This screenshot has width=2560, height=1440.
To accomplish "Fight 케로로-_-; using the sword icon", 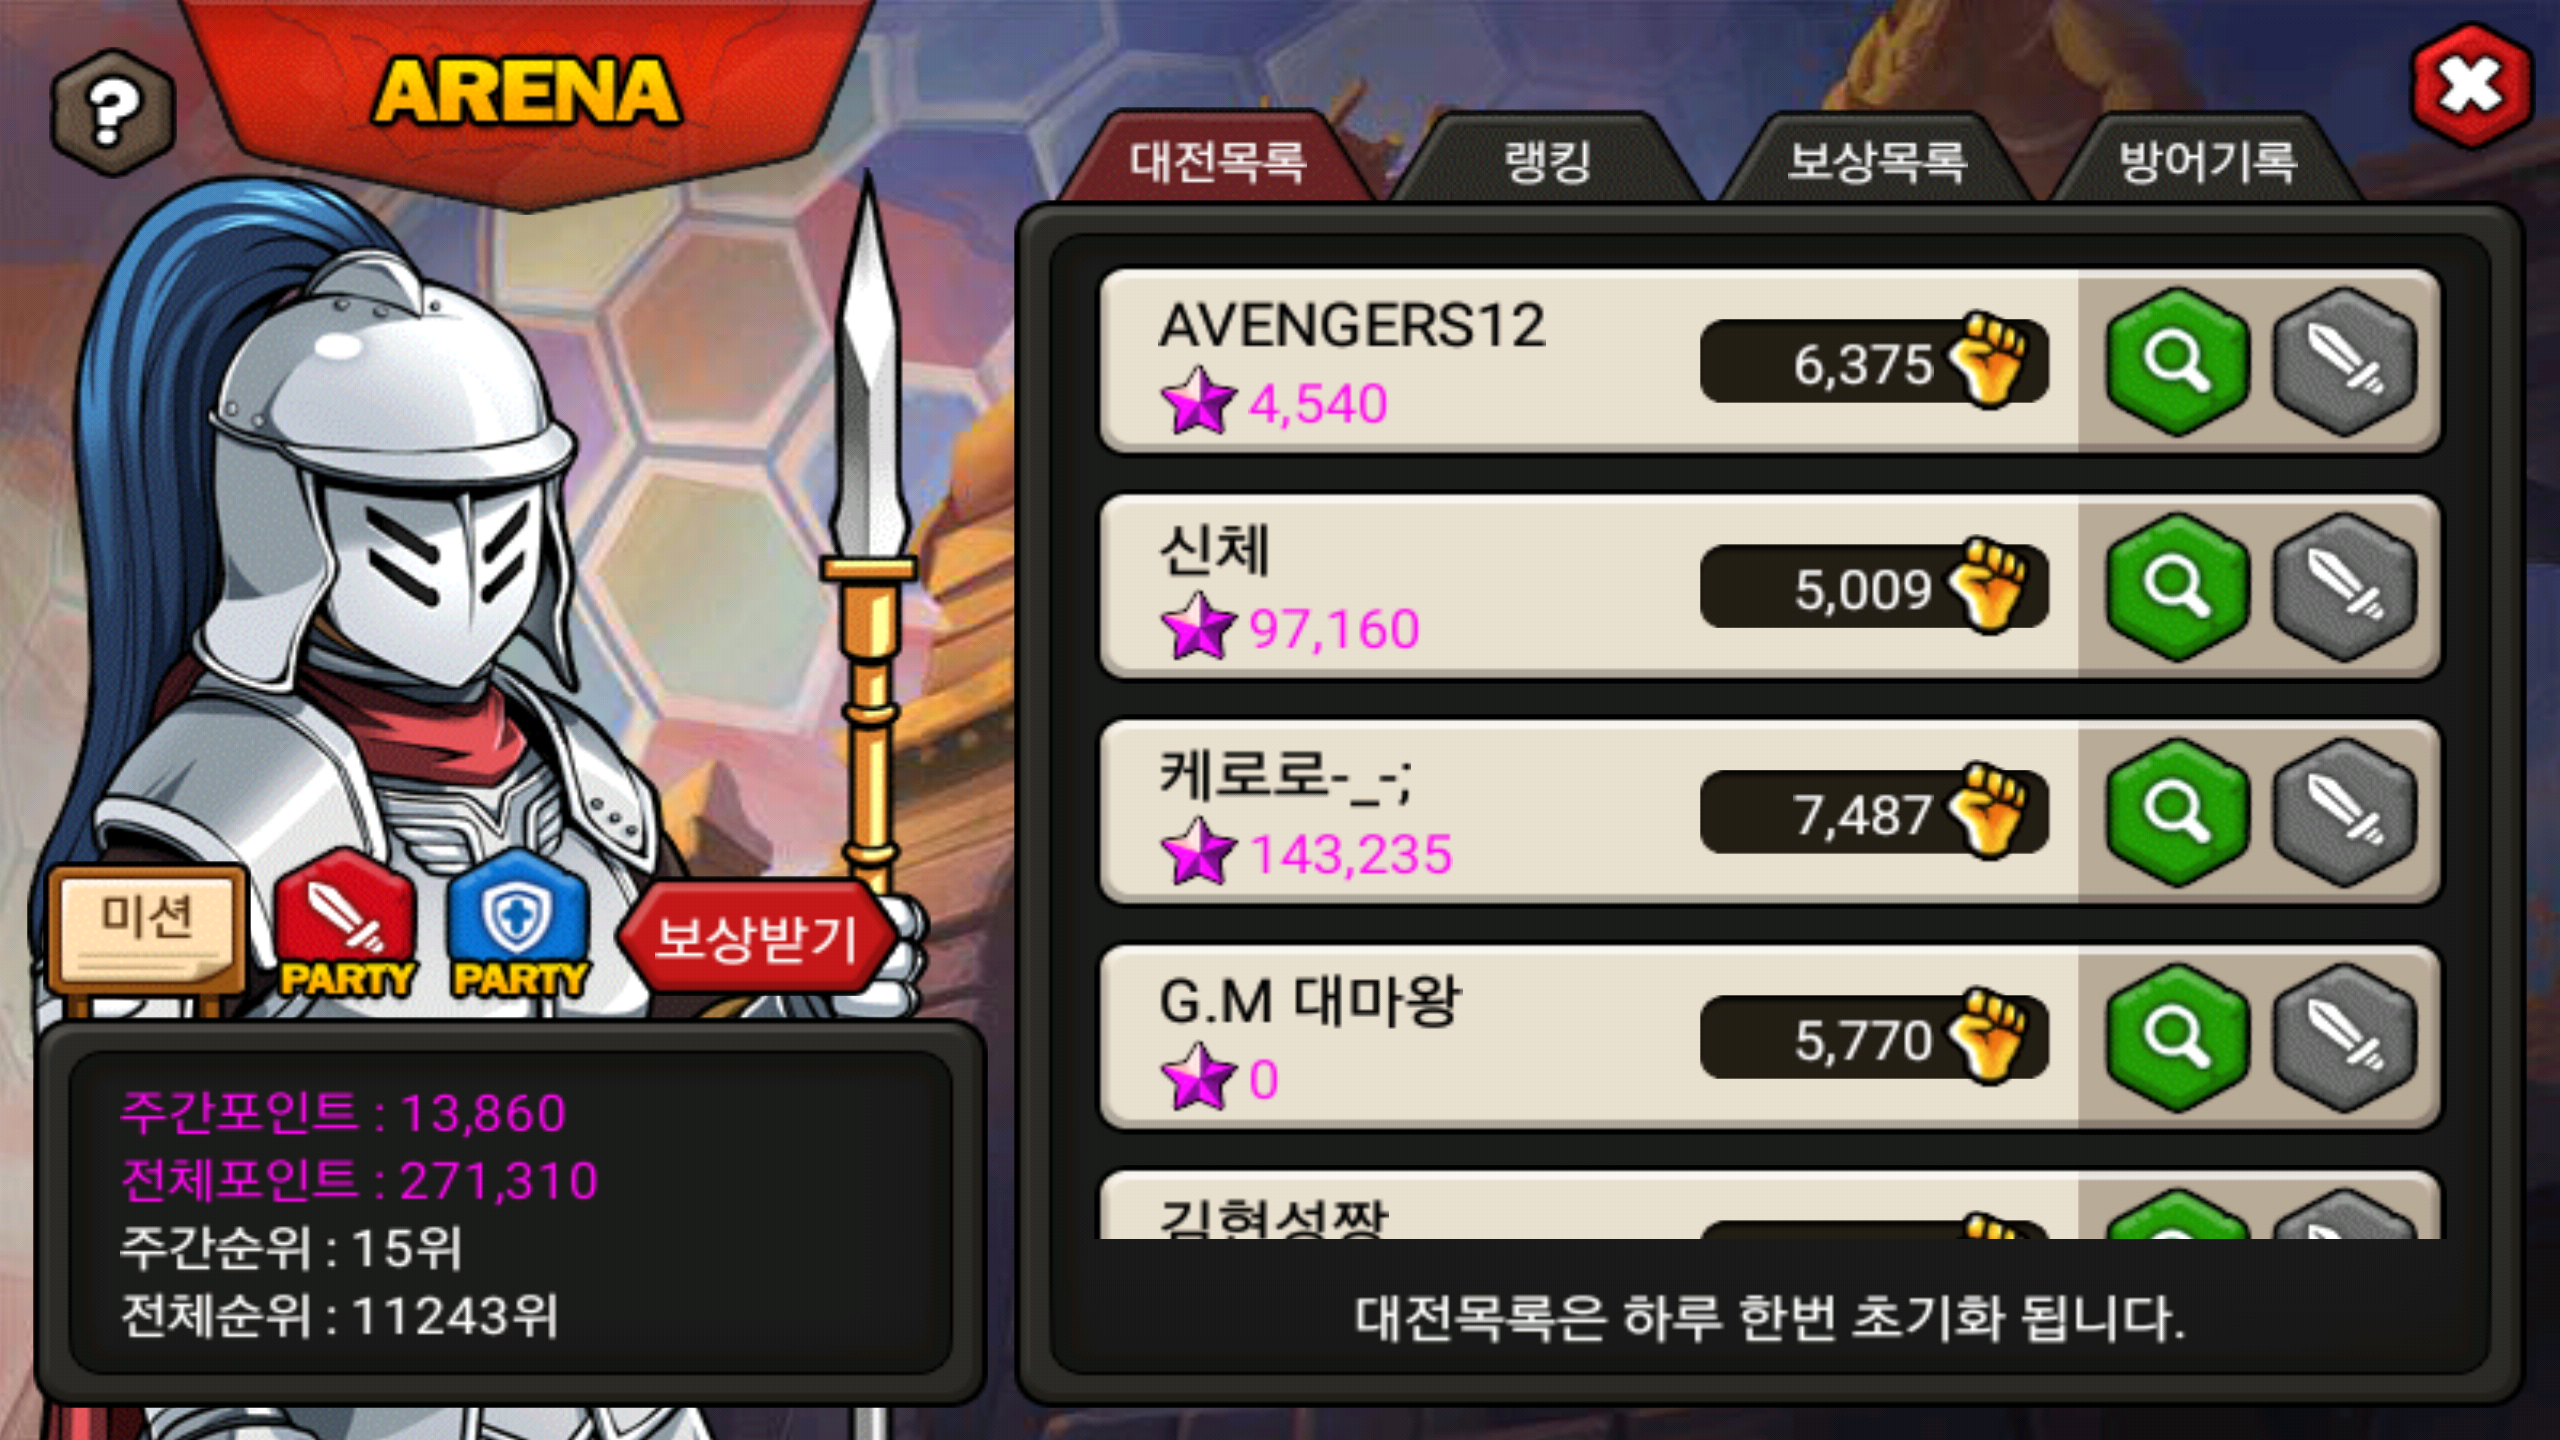I will [x=2345, y=812].
